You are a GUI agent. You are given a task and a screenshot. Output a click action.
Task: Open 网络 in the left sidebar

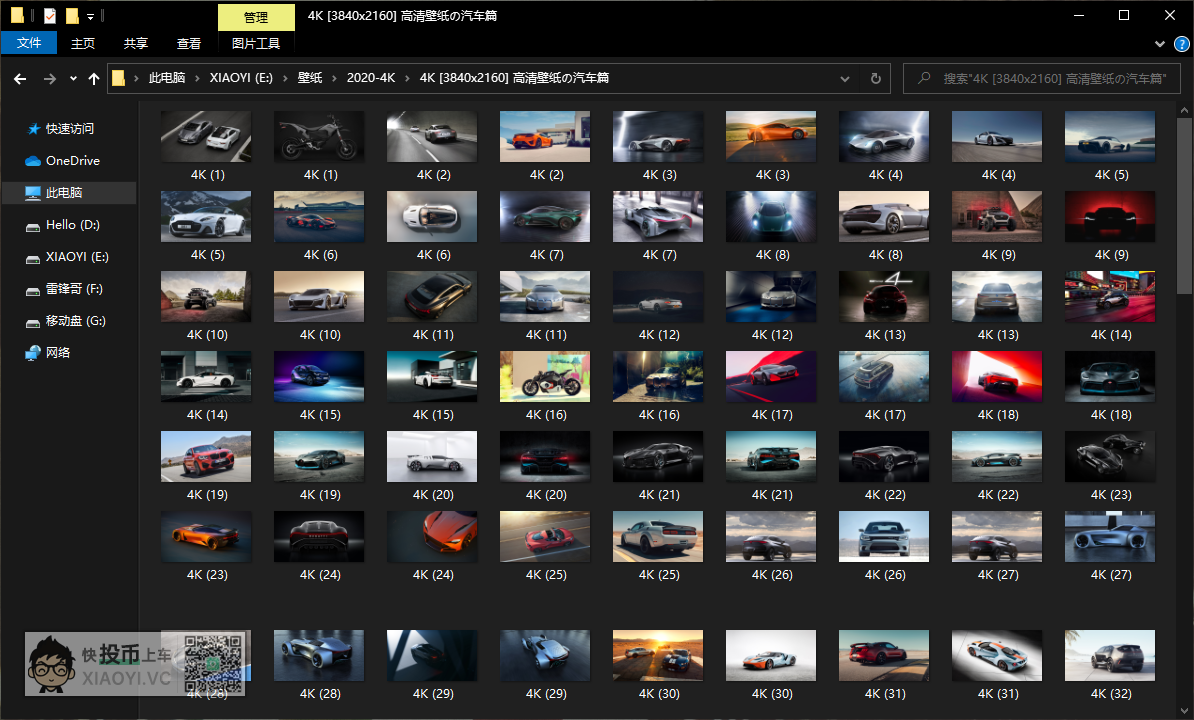(58, 353)
